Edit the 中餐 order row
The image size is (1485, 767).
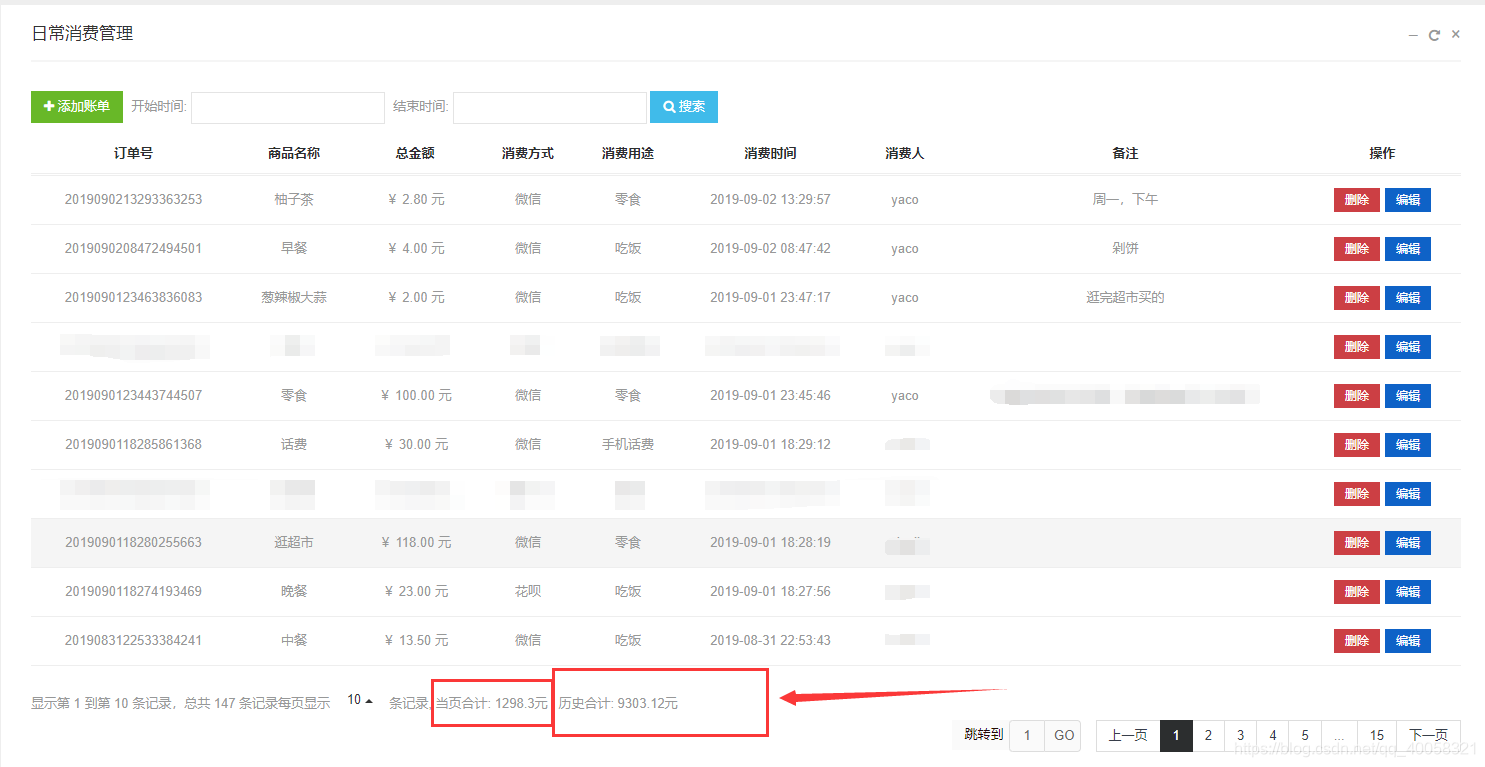(1408, 641)
